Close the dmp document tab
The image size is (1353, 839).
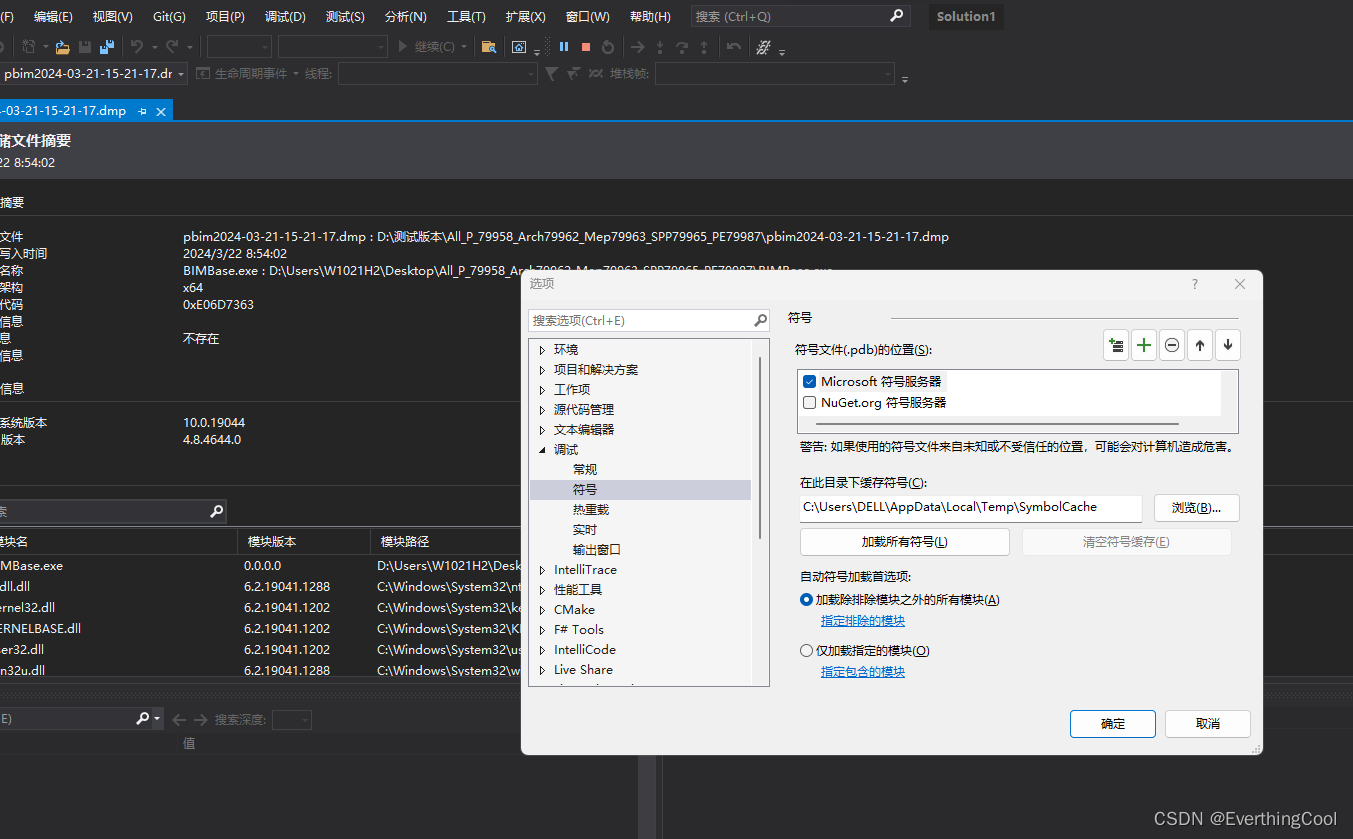pos(162,111)
